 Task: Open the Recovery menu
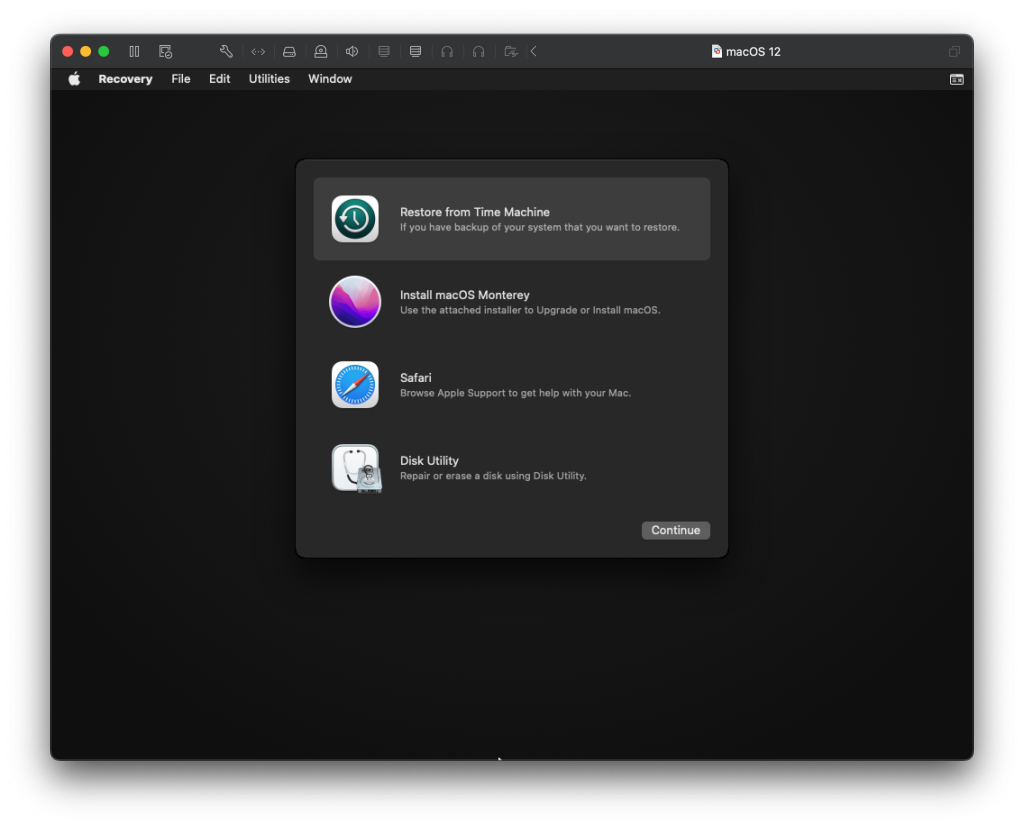tap(125, 79)
